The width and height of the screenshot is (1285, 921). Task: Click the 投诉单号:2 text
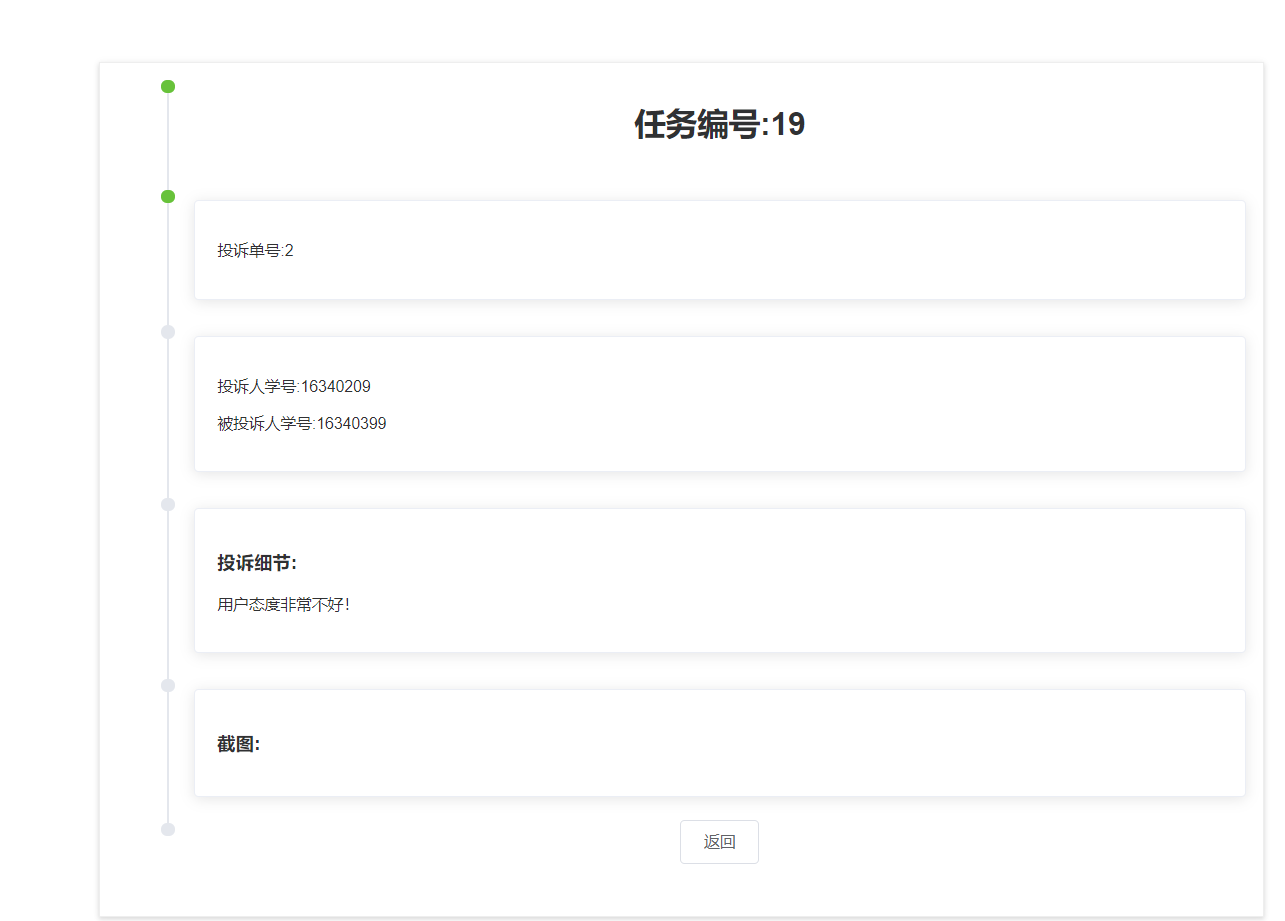(256, 250)
